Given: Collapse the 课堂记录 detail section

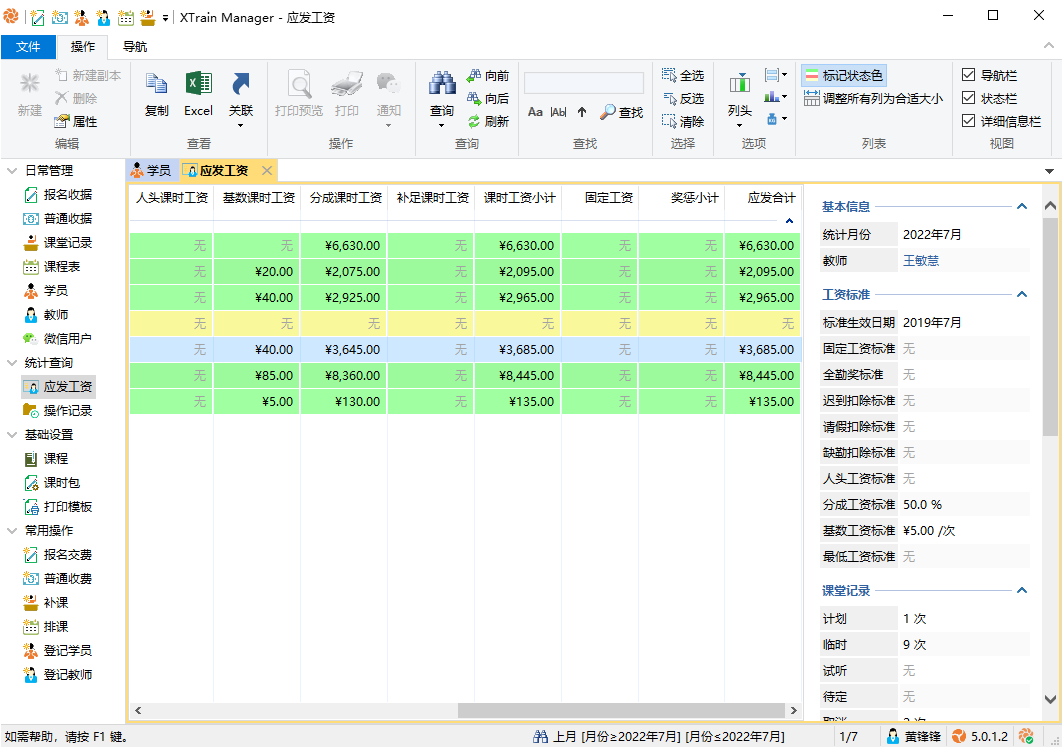Looking at the screenshot, I should point(1022,591).
